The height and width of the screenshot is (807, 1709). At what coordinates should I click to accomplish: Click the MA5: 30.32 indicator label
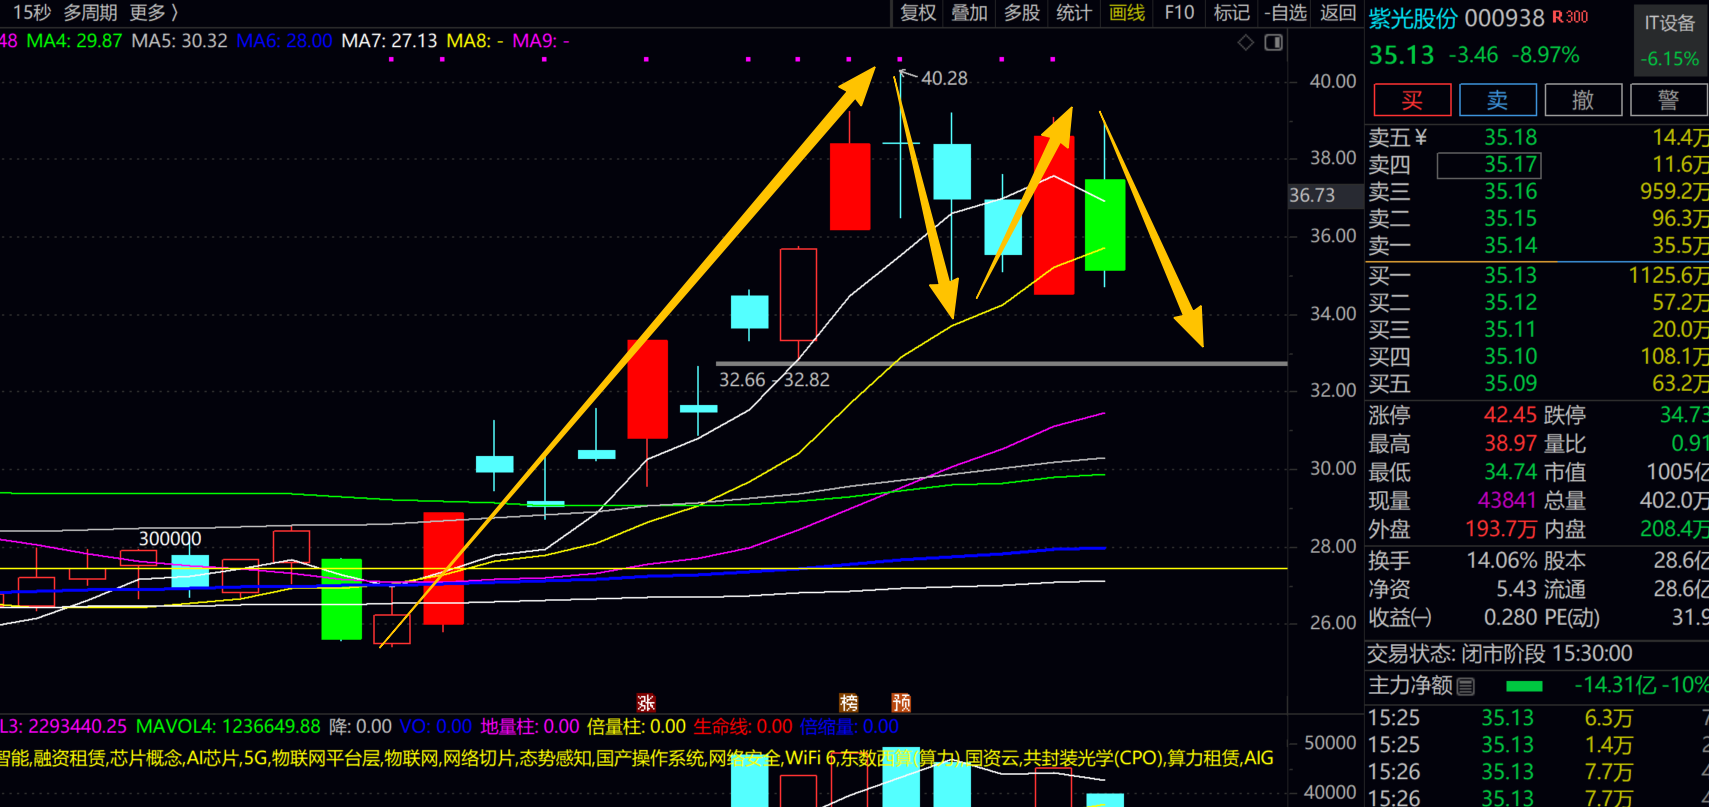(x=180, y=41)
